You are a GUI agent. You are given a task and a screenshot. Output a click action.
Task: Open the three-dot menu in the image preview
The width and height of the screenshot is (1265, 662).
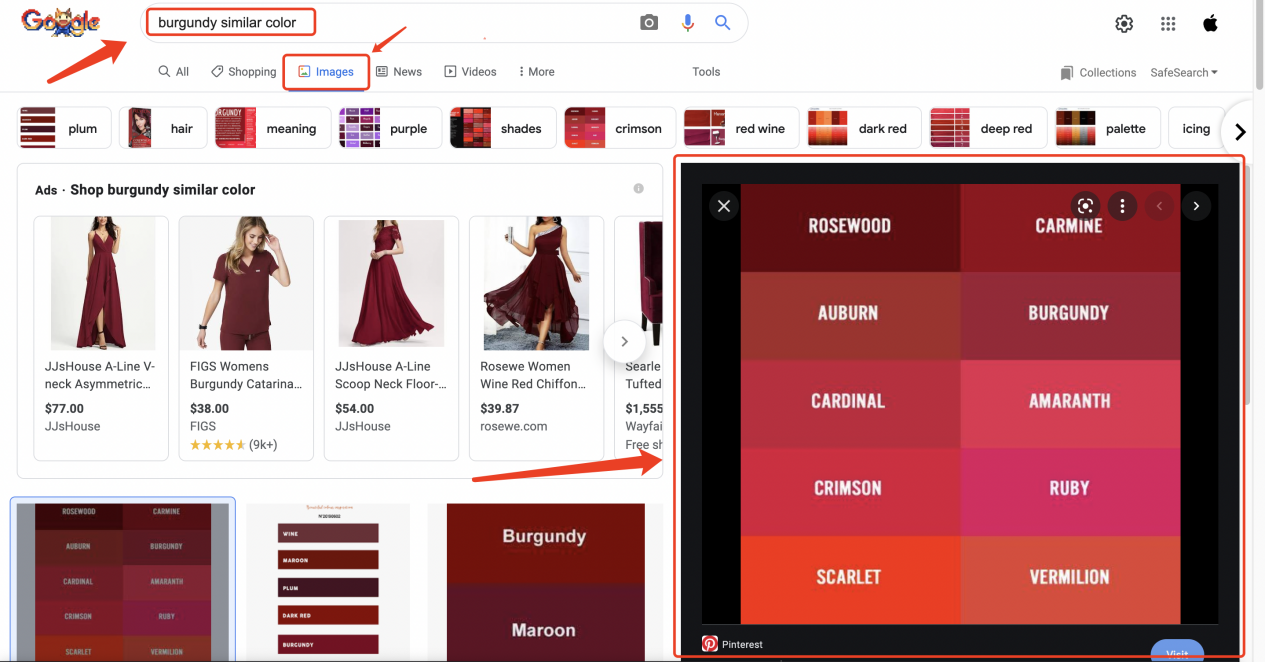pyautogui.click(x=1122, y=206)
